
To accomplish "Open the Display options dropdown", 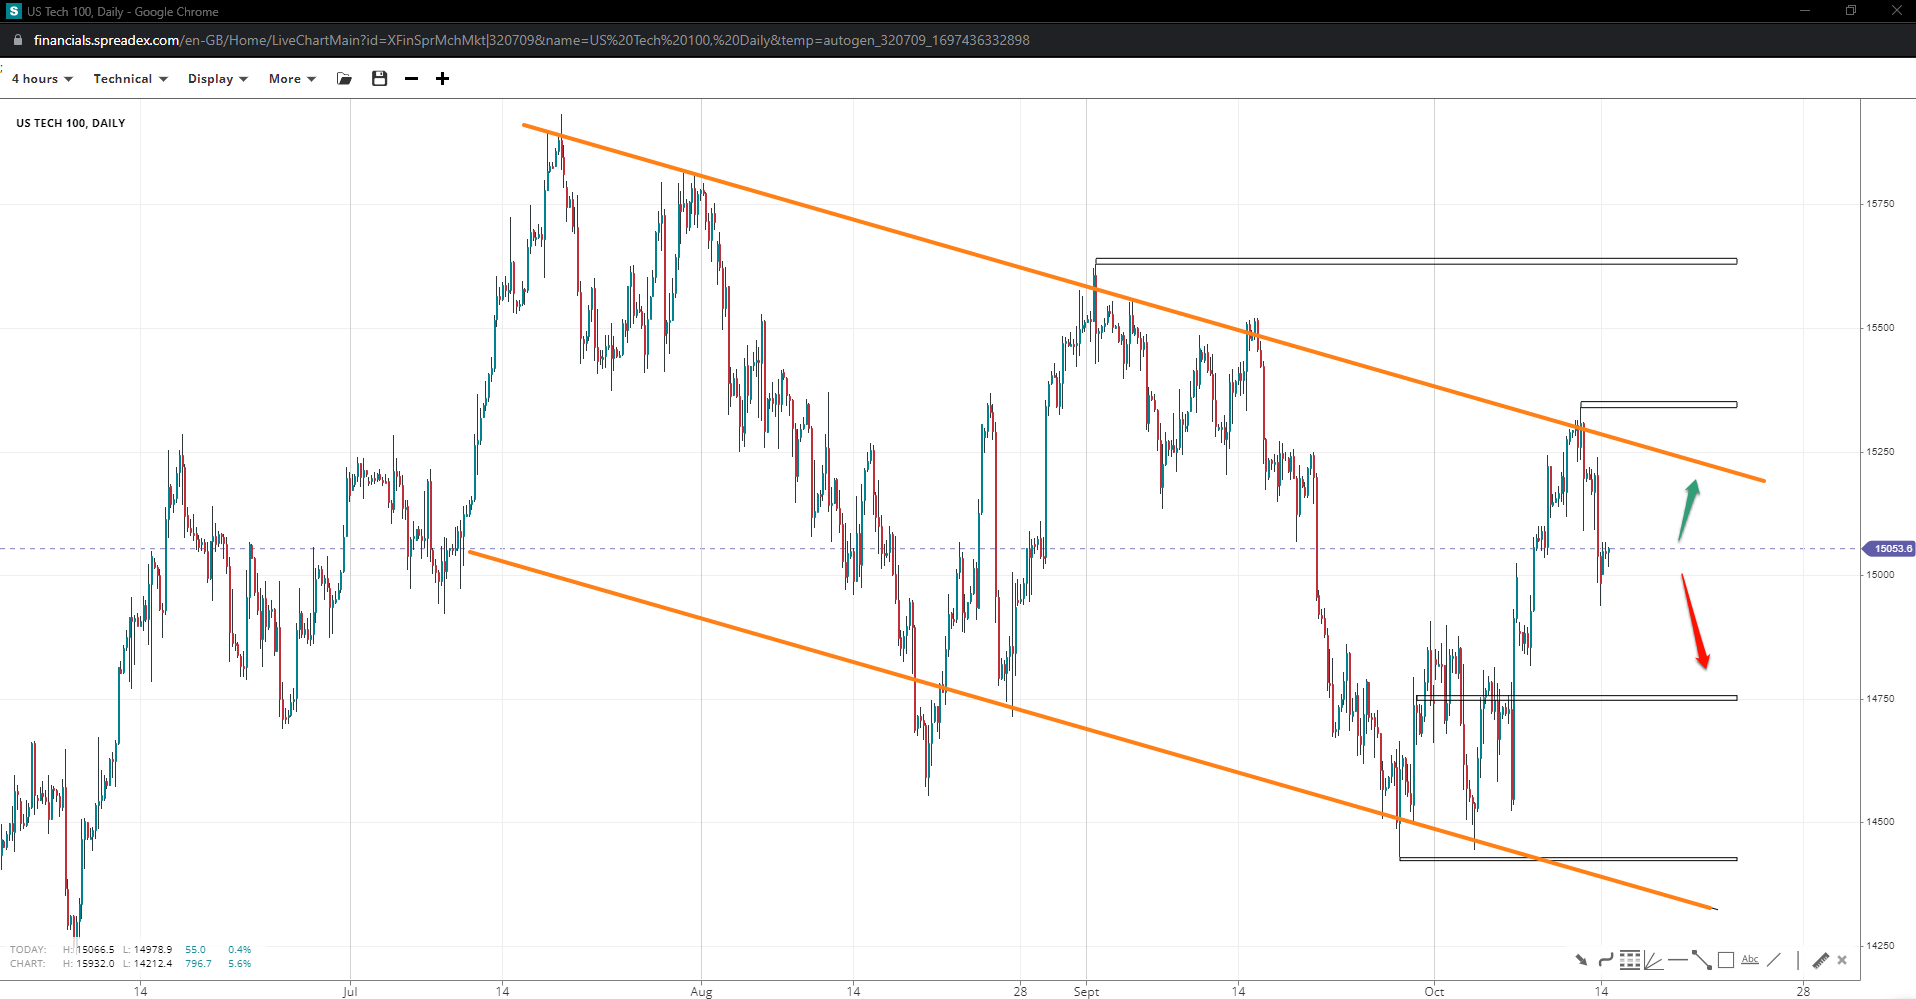I will (217, 79).
